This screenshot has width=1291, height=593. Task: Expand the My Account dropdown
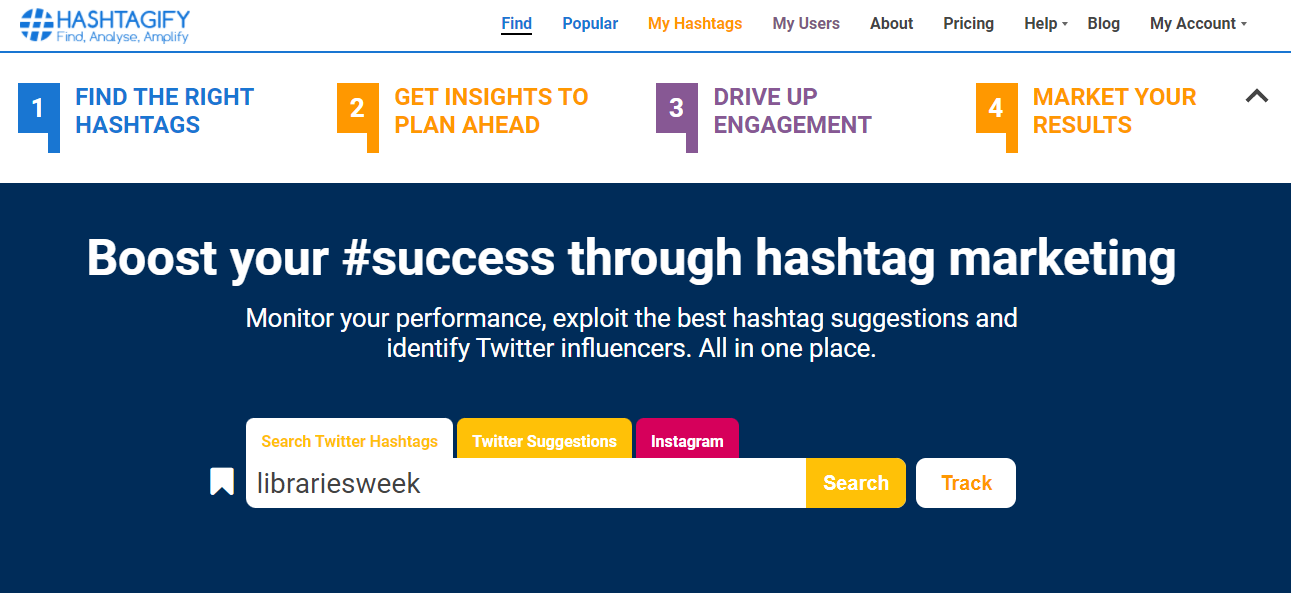[x=1198, y=24]
